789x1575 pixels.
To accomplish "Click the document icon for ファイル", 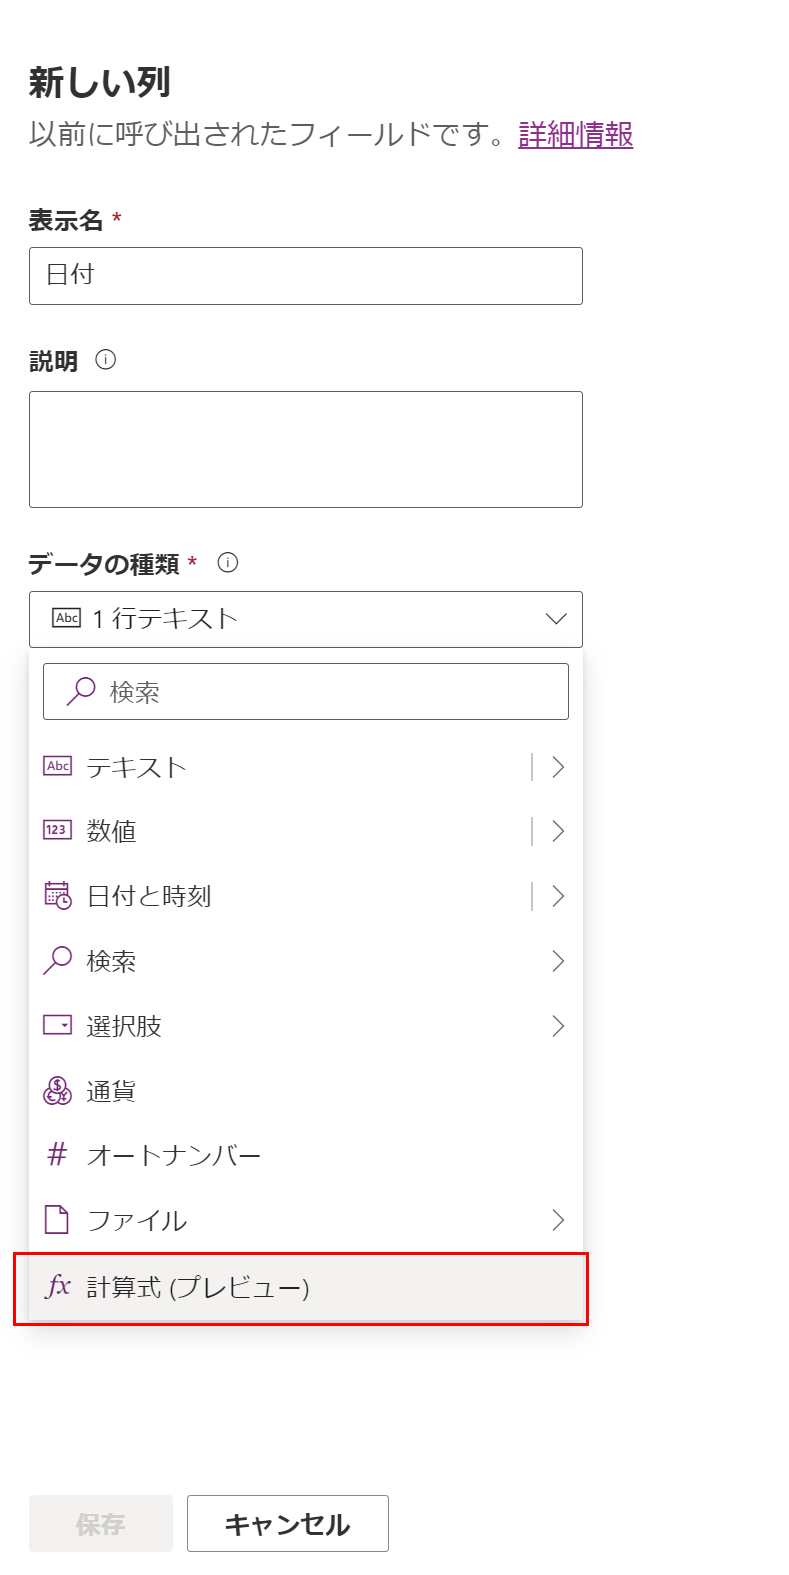I will click(x=58, y=1220).
